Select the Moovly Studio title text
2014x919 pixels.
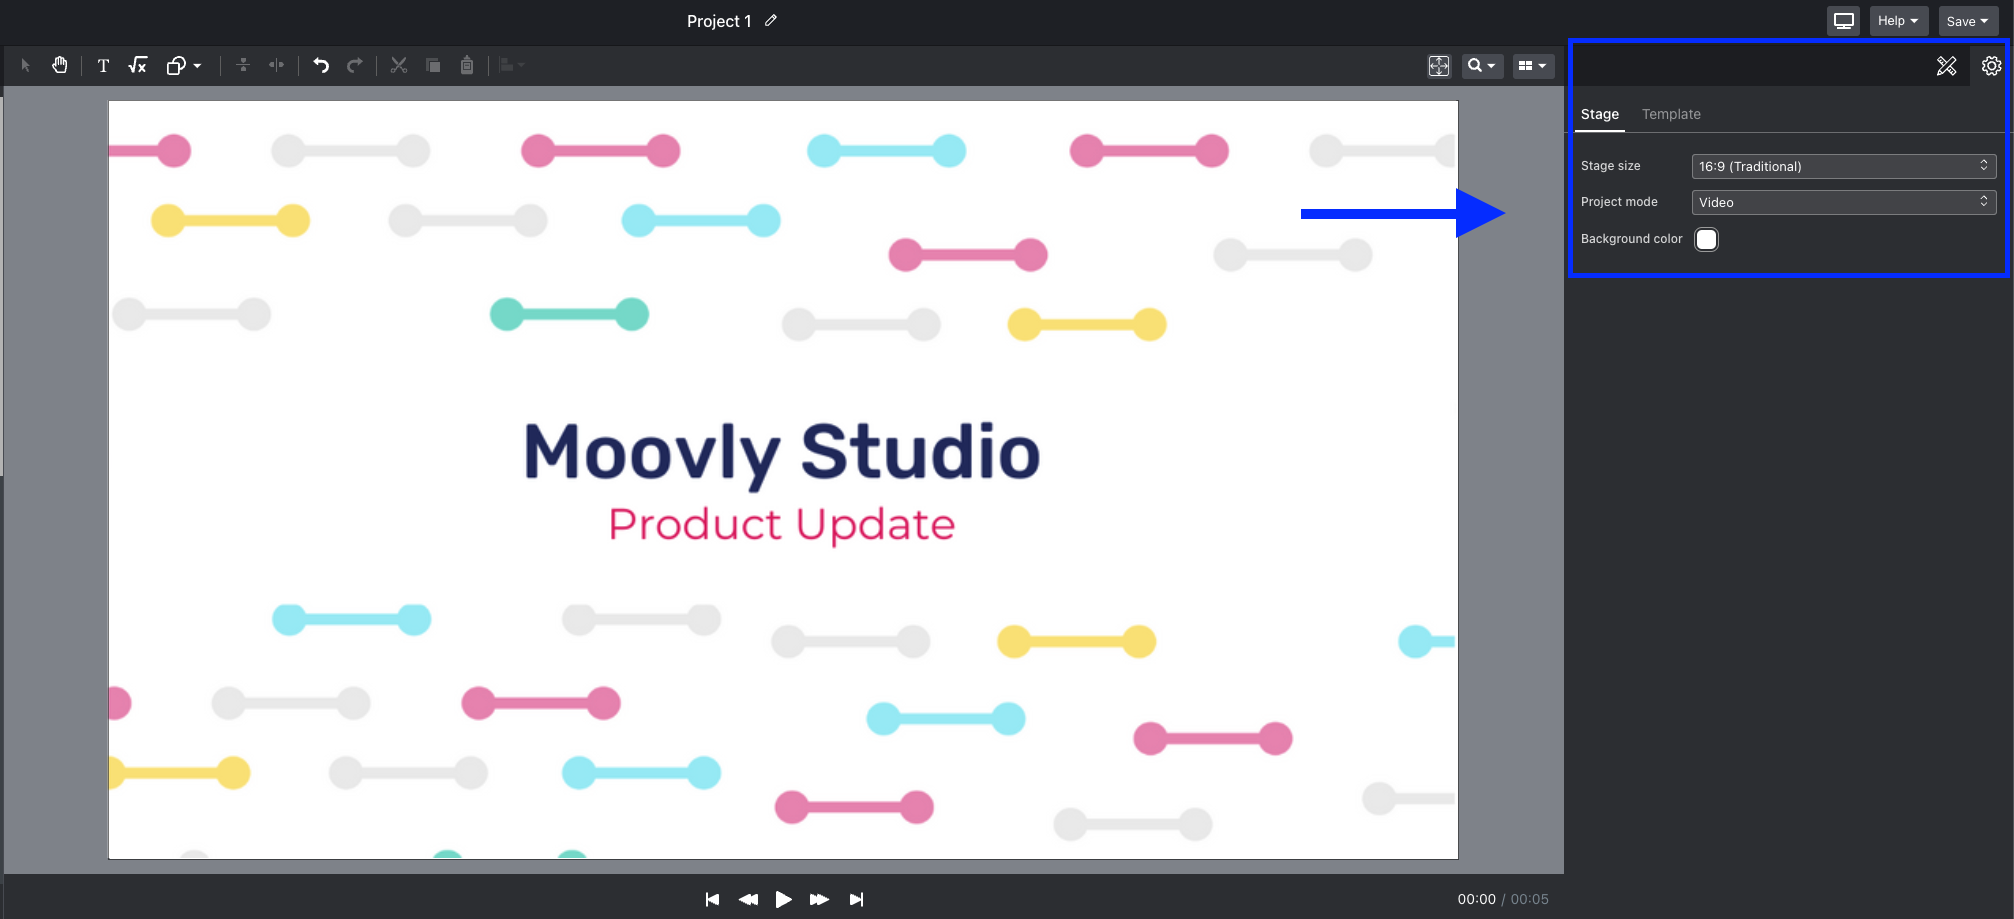click(782, 453)
